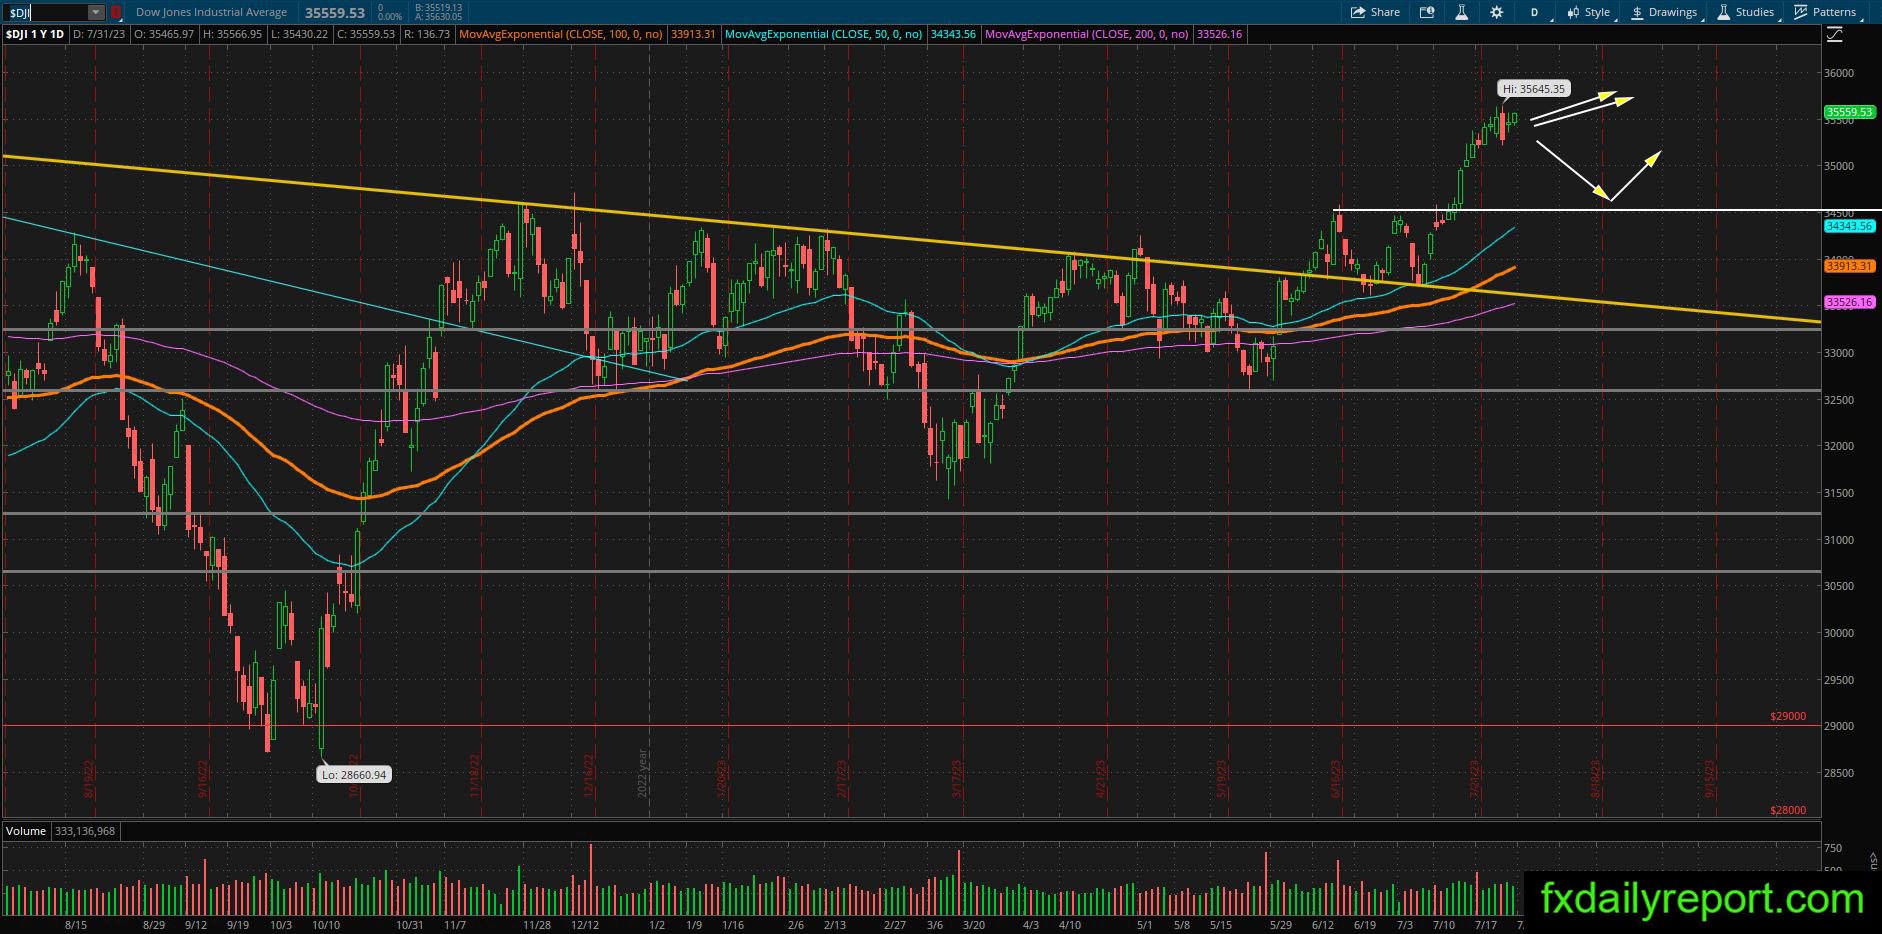Click the Volume label in lower panel
Image resolution: width=1882 pixels, height=934 pixels.
pos(26,831)
